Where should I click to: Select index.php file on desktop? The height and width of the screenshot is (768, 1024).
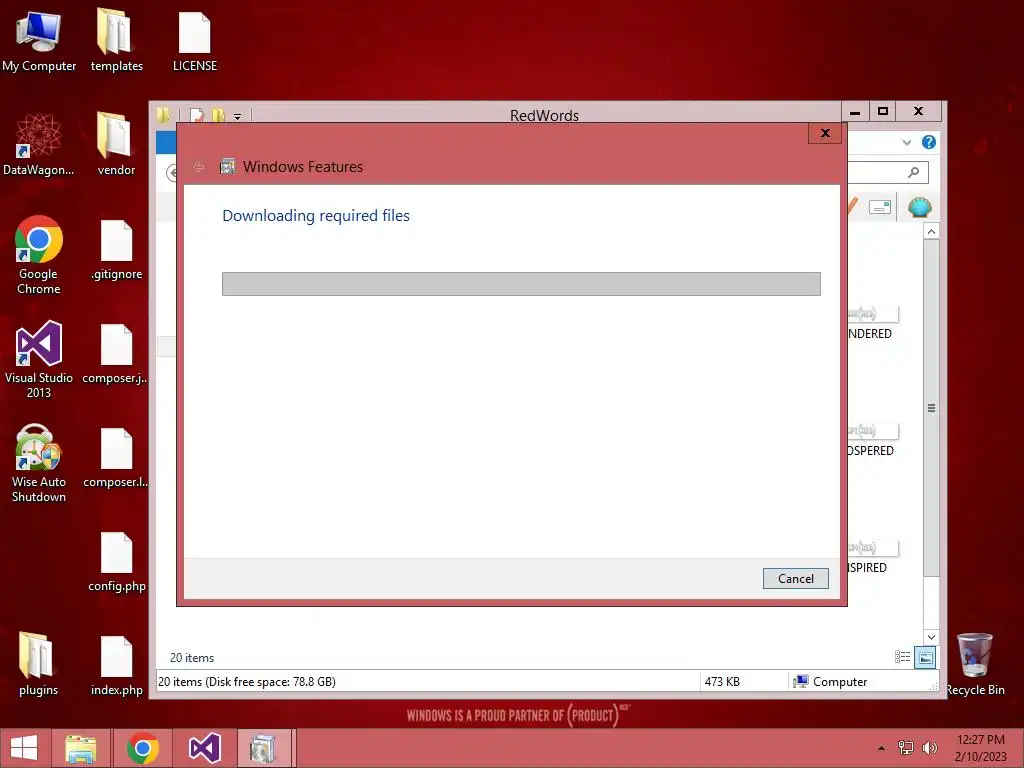click(116, 665)
